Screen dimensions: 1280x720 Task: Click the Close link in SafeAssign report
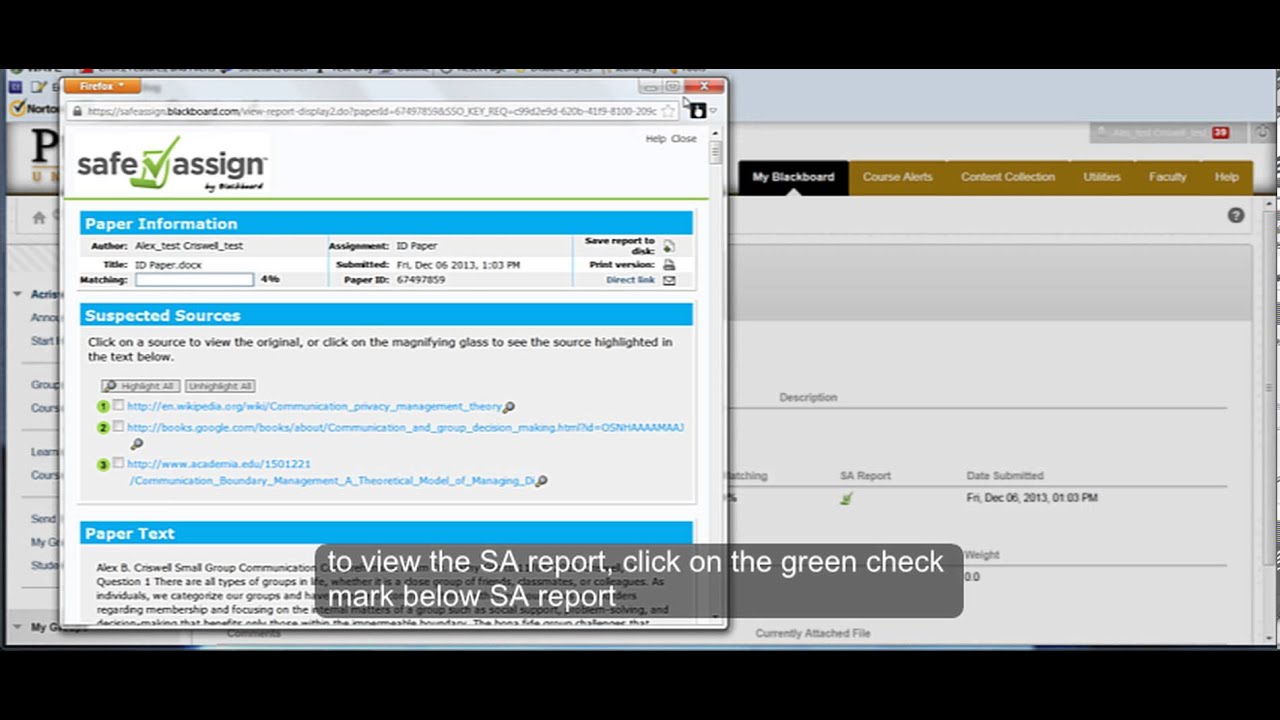point(684,139)
